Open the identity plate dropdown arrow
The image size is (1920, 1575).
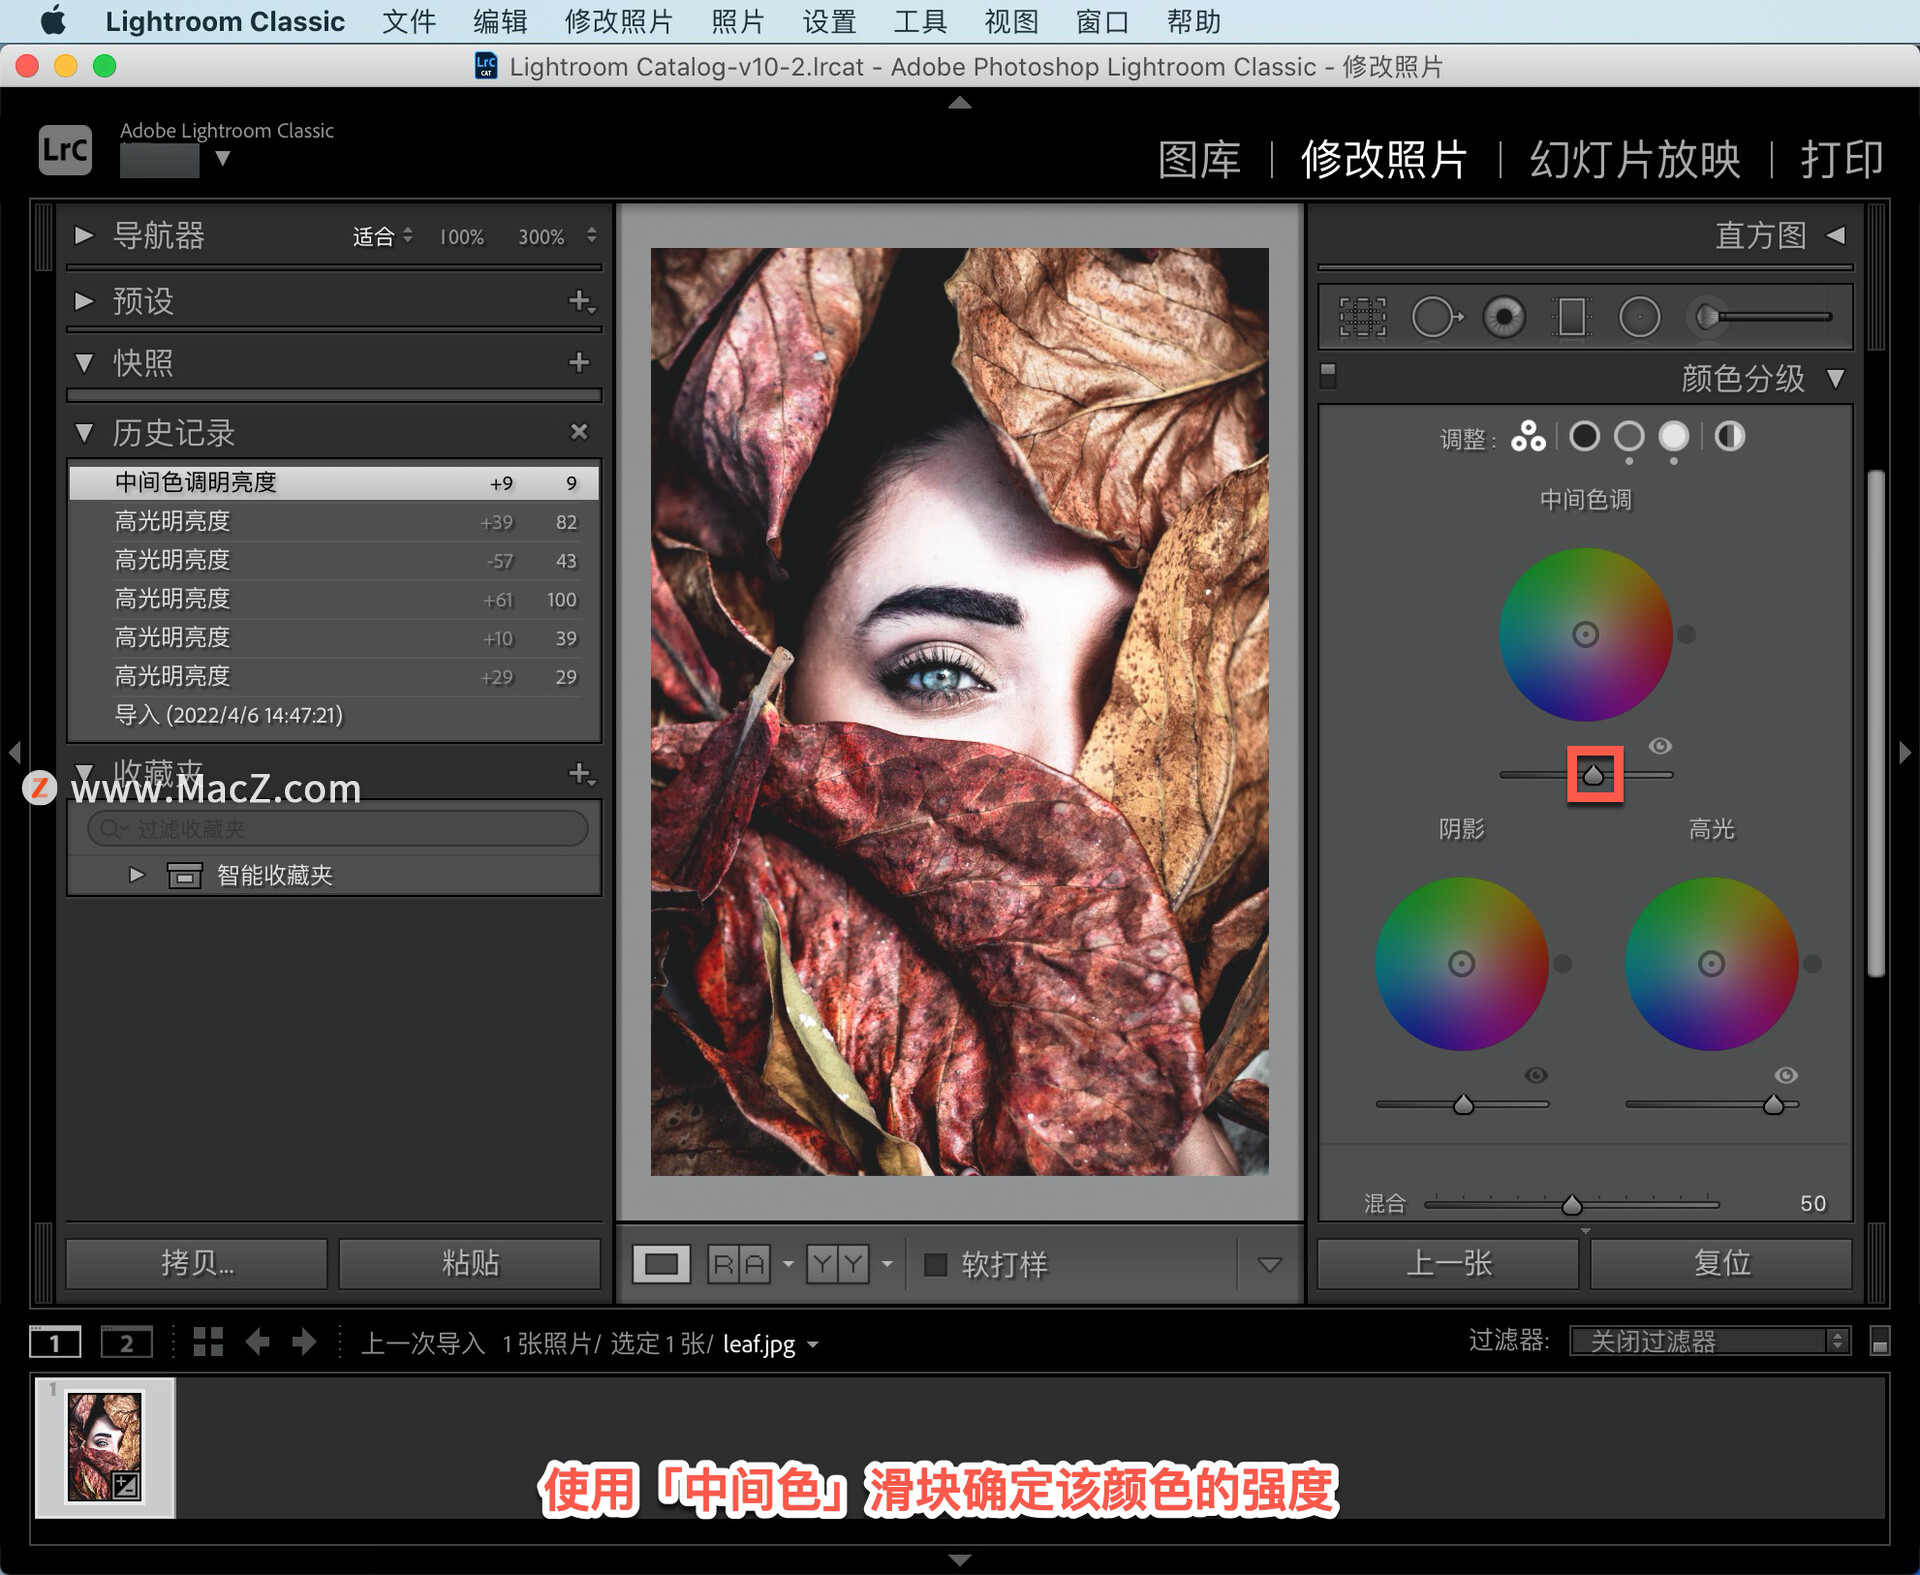(x=223, y=158)
